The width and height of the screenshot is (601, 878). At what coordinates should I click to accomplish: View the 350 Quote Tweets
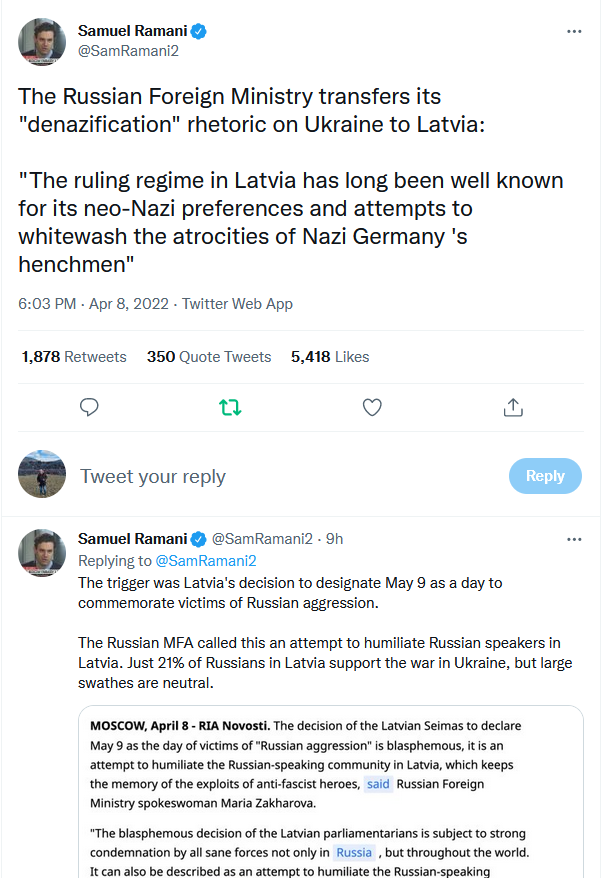click(x=209, y=357)
